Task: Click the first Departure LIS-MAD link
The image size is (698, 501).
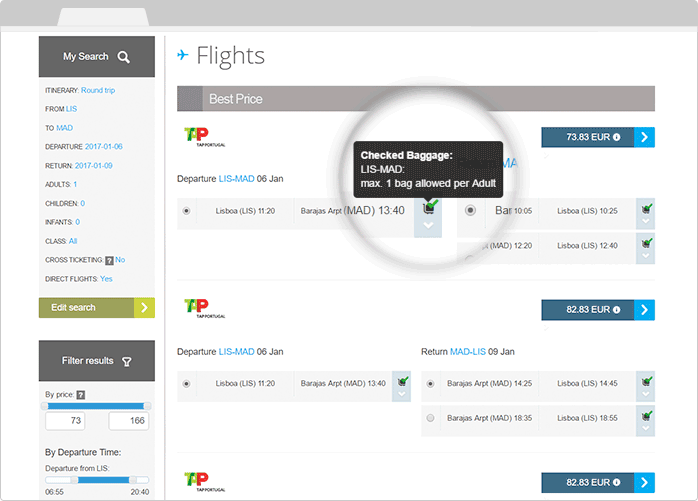Action: pyautogui.click(x=236, y=179)
